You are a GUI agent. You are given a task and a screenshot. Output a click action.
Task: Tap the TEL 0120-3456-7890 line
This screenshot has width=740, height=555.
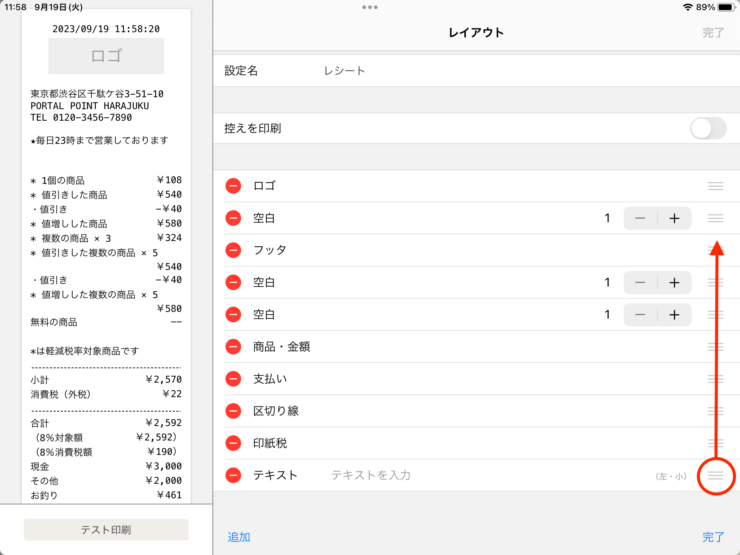(81, 118)
